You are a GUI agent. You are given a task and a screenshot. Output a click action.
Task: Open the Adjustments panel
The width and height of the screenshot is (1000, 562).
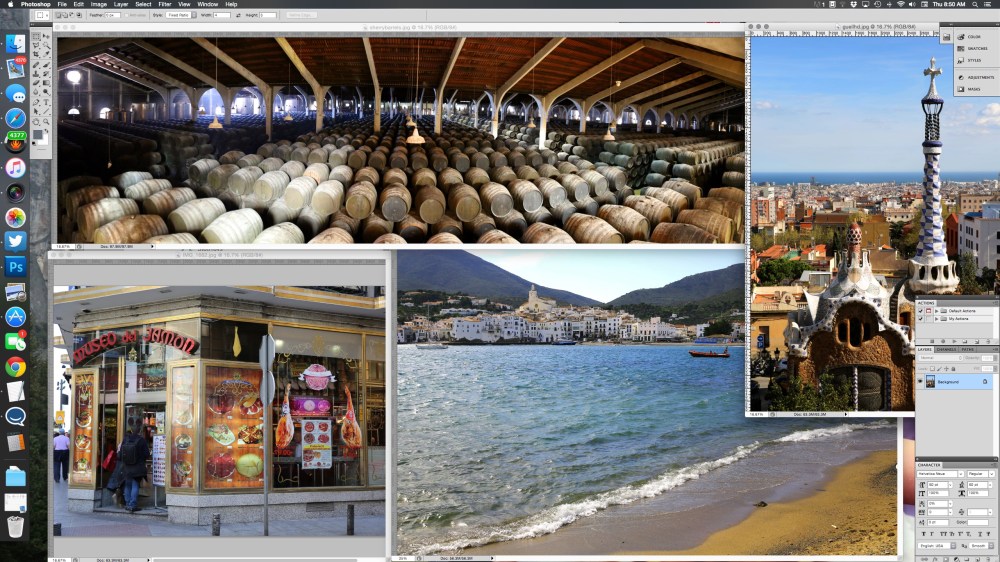[x=976, y=77]
